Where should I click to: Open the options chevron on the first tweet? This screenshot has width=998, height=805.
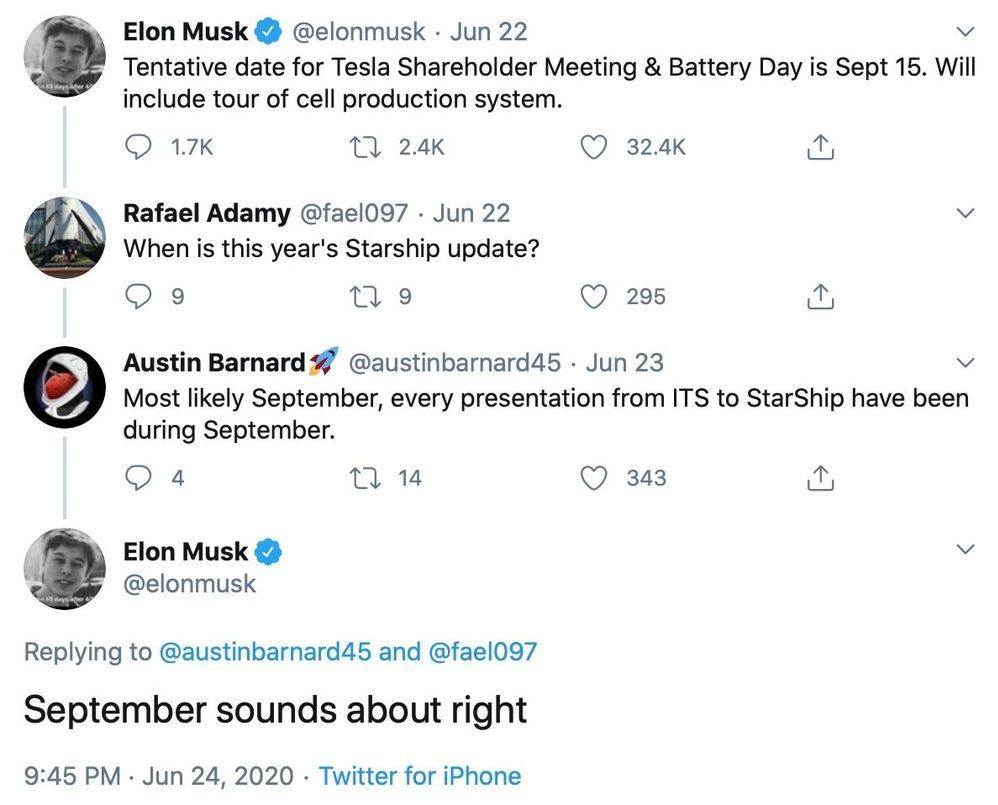click(x=965, y=32)
